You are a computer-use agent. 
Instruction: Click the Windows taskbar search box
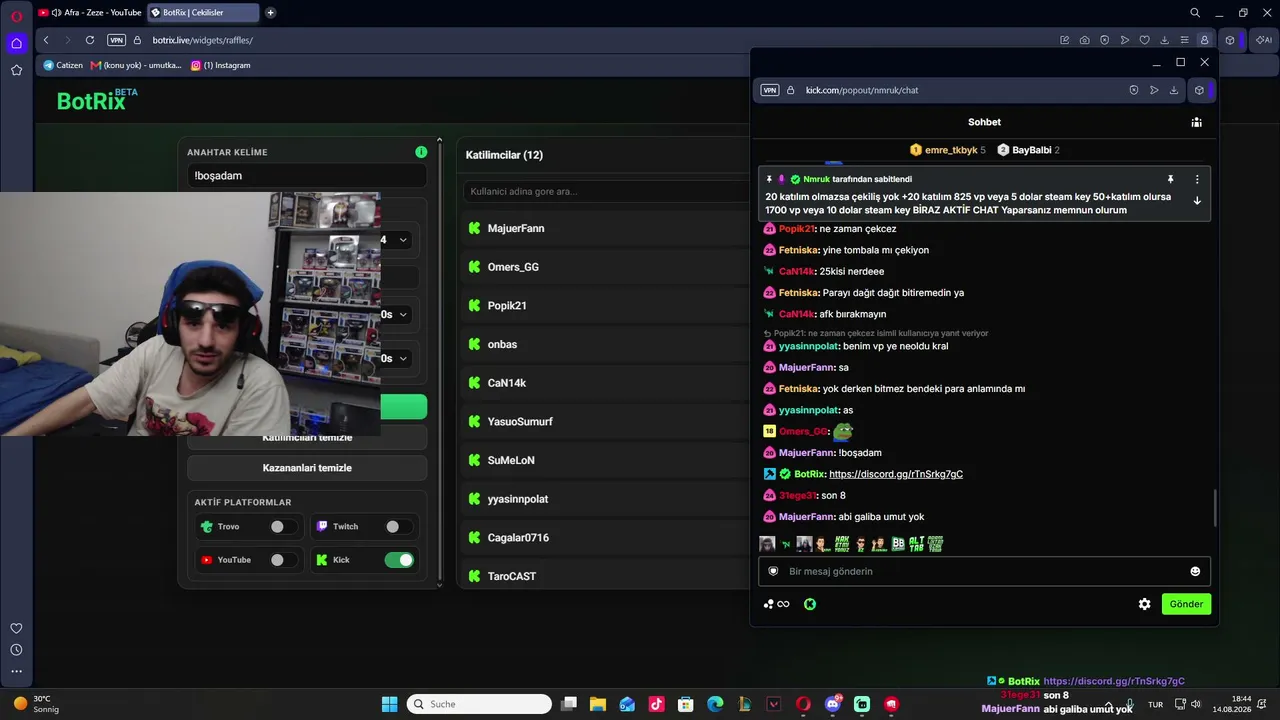click(480, 704)
